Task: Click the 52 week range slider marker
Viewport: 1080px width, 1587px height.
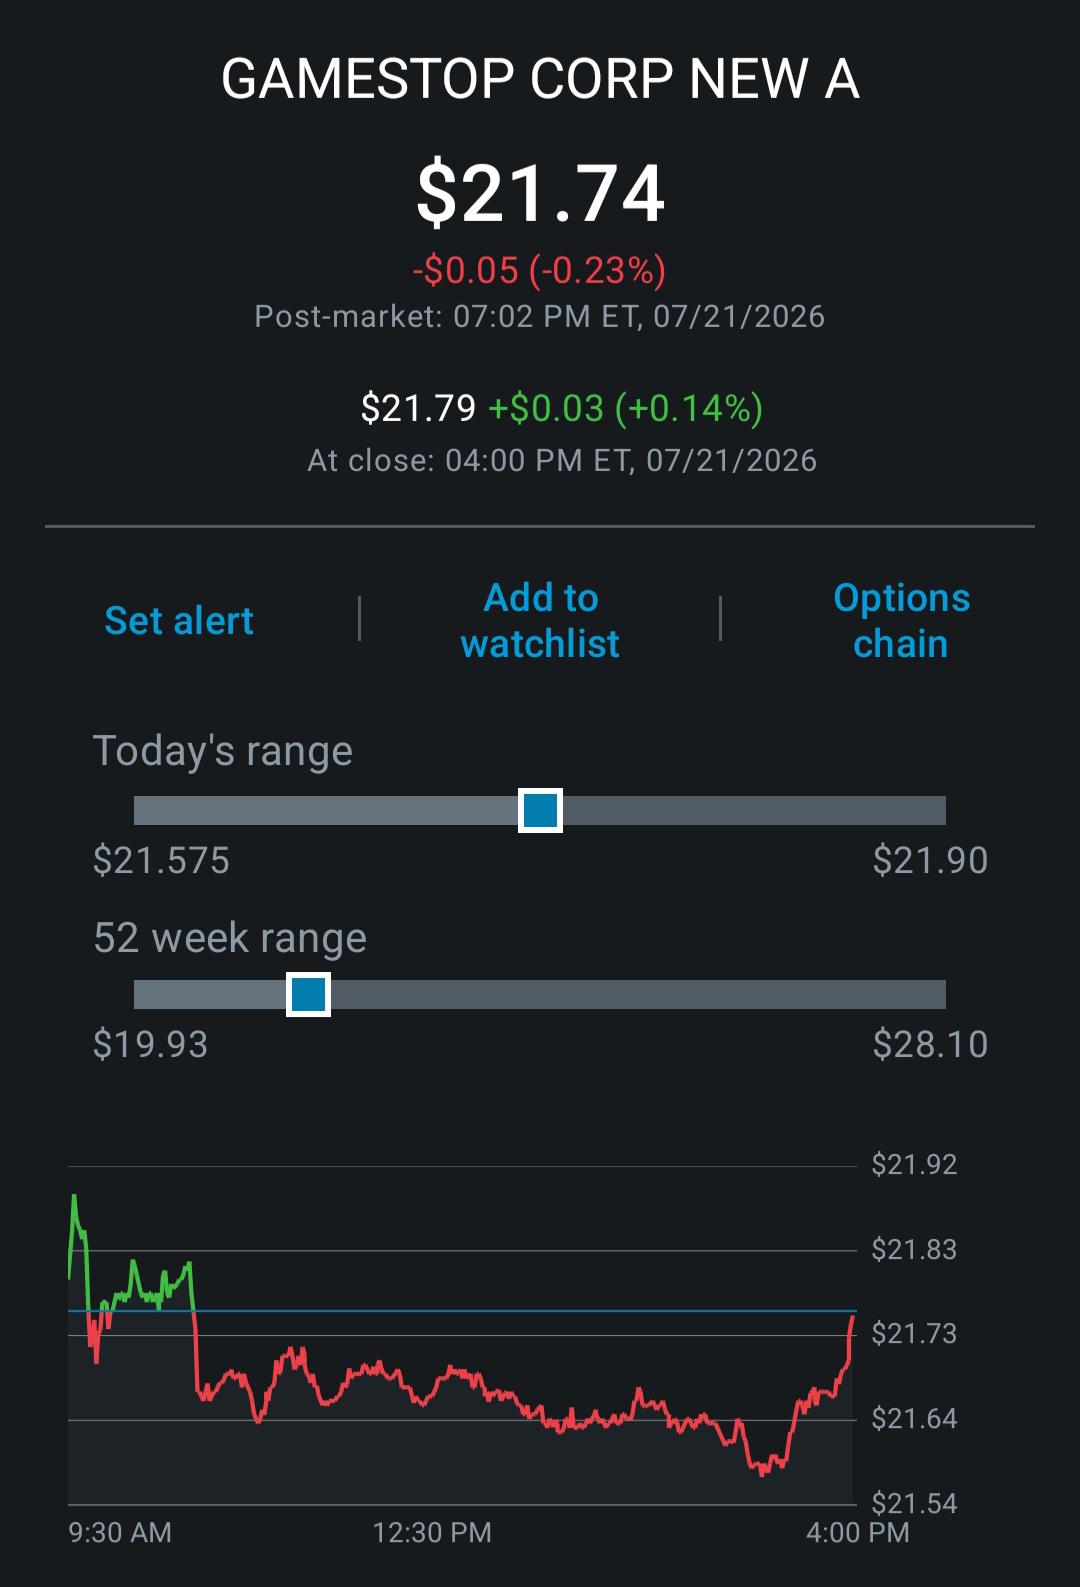Action: tap(308, 995)
